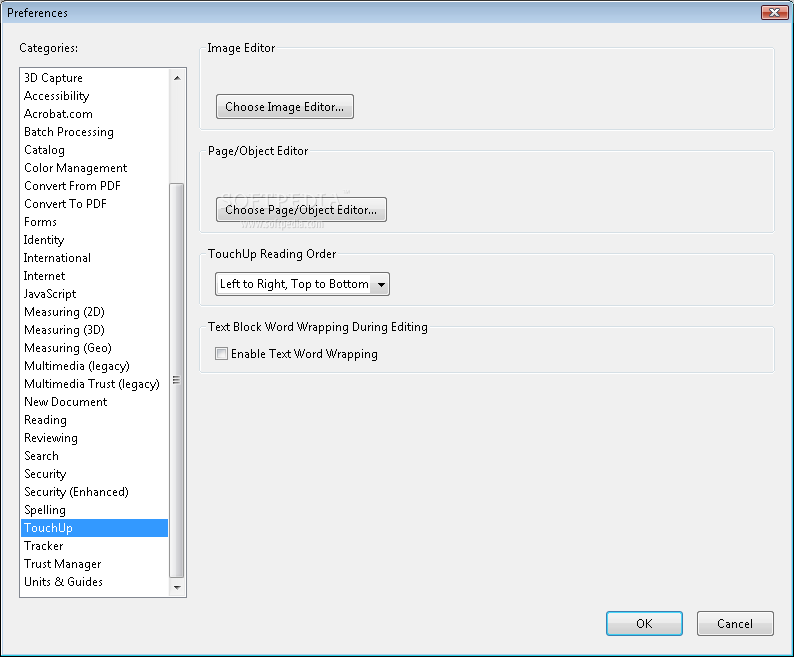Choose Multimedia (legacy) category
This screenshot has height=657, width=794.
click(94, 366)
